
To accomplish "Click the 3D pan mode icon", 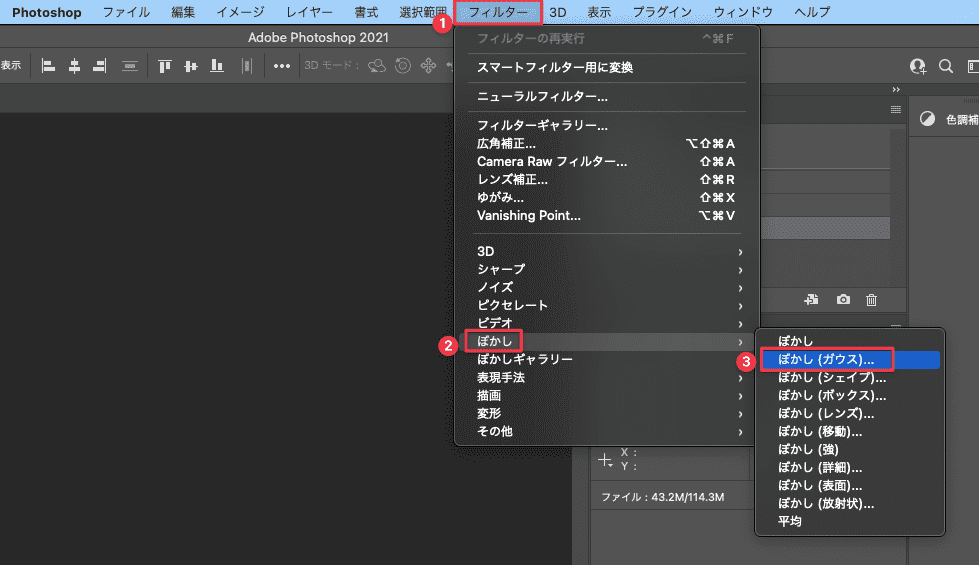I will [428, 66].
